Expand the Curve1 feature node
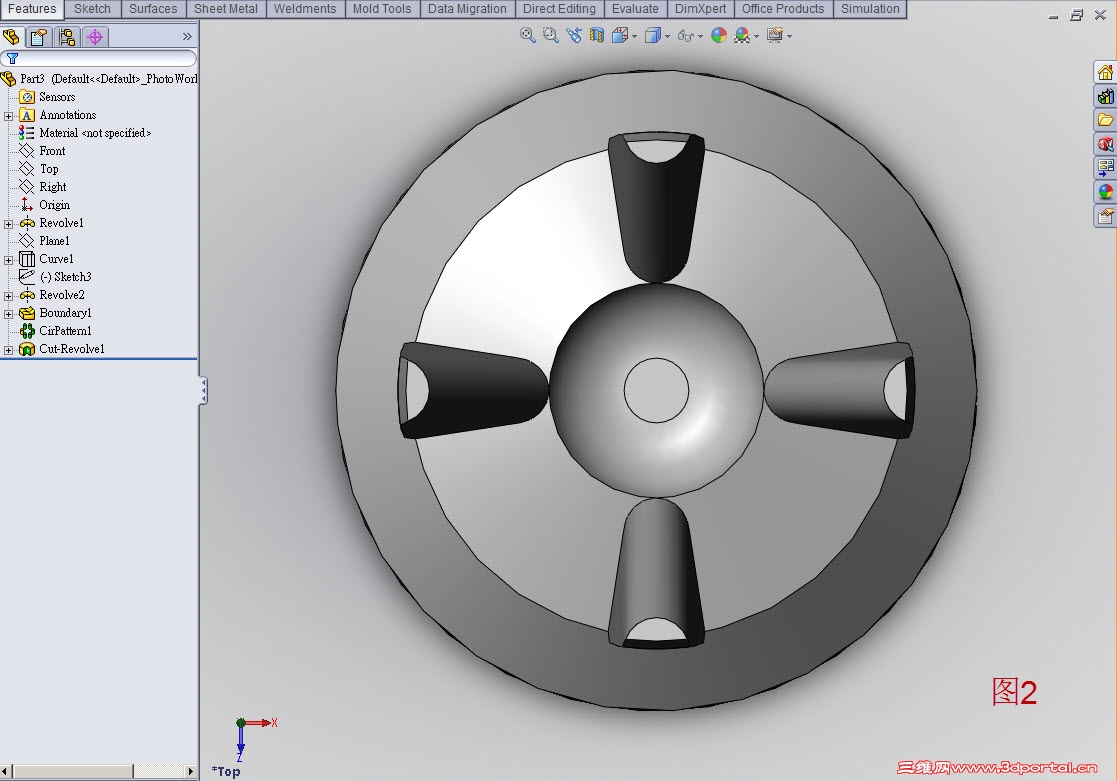Image resolution: width=1117 pixels, height=781 pixels. click(9, 260)
